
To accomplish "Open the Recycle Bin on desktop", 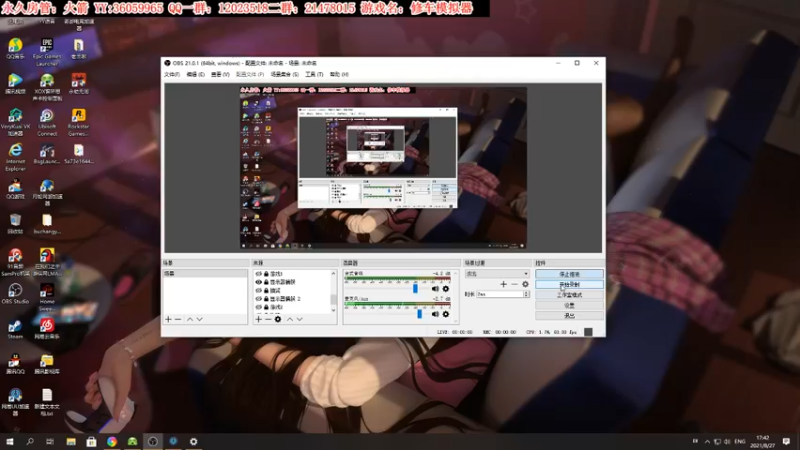I will click(x=15, y=223).
